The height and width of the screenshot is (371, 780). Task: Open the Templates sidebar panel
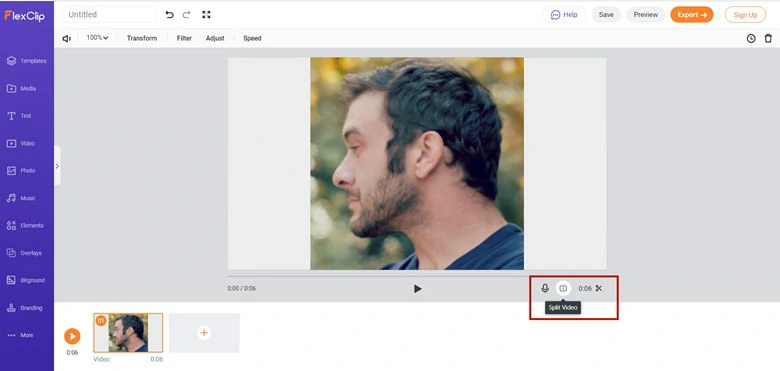point(26,61)
